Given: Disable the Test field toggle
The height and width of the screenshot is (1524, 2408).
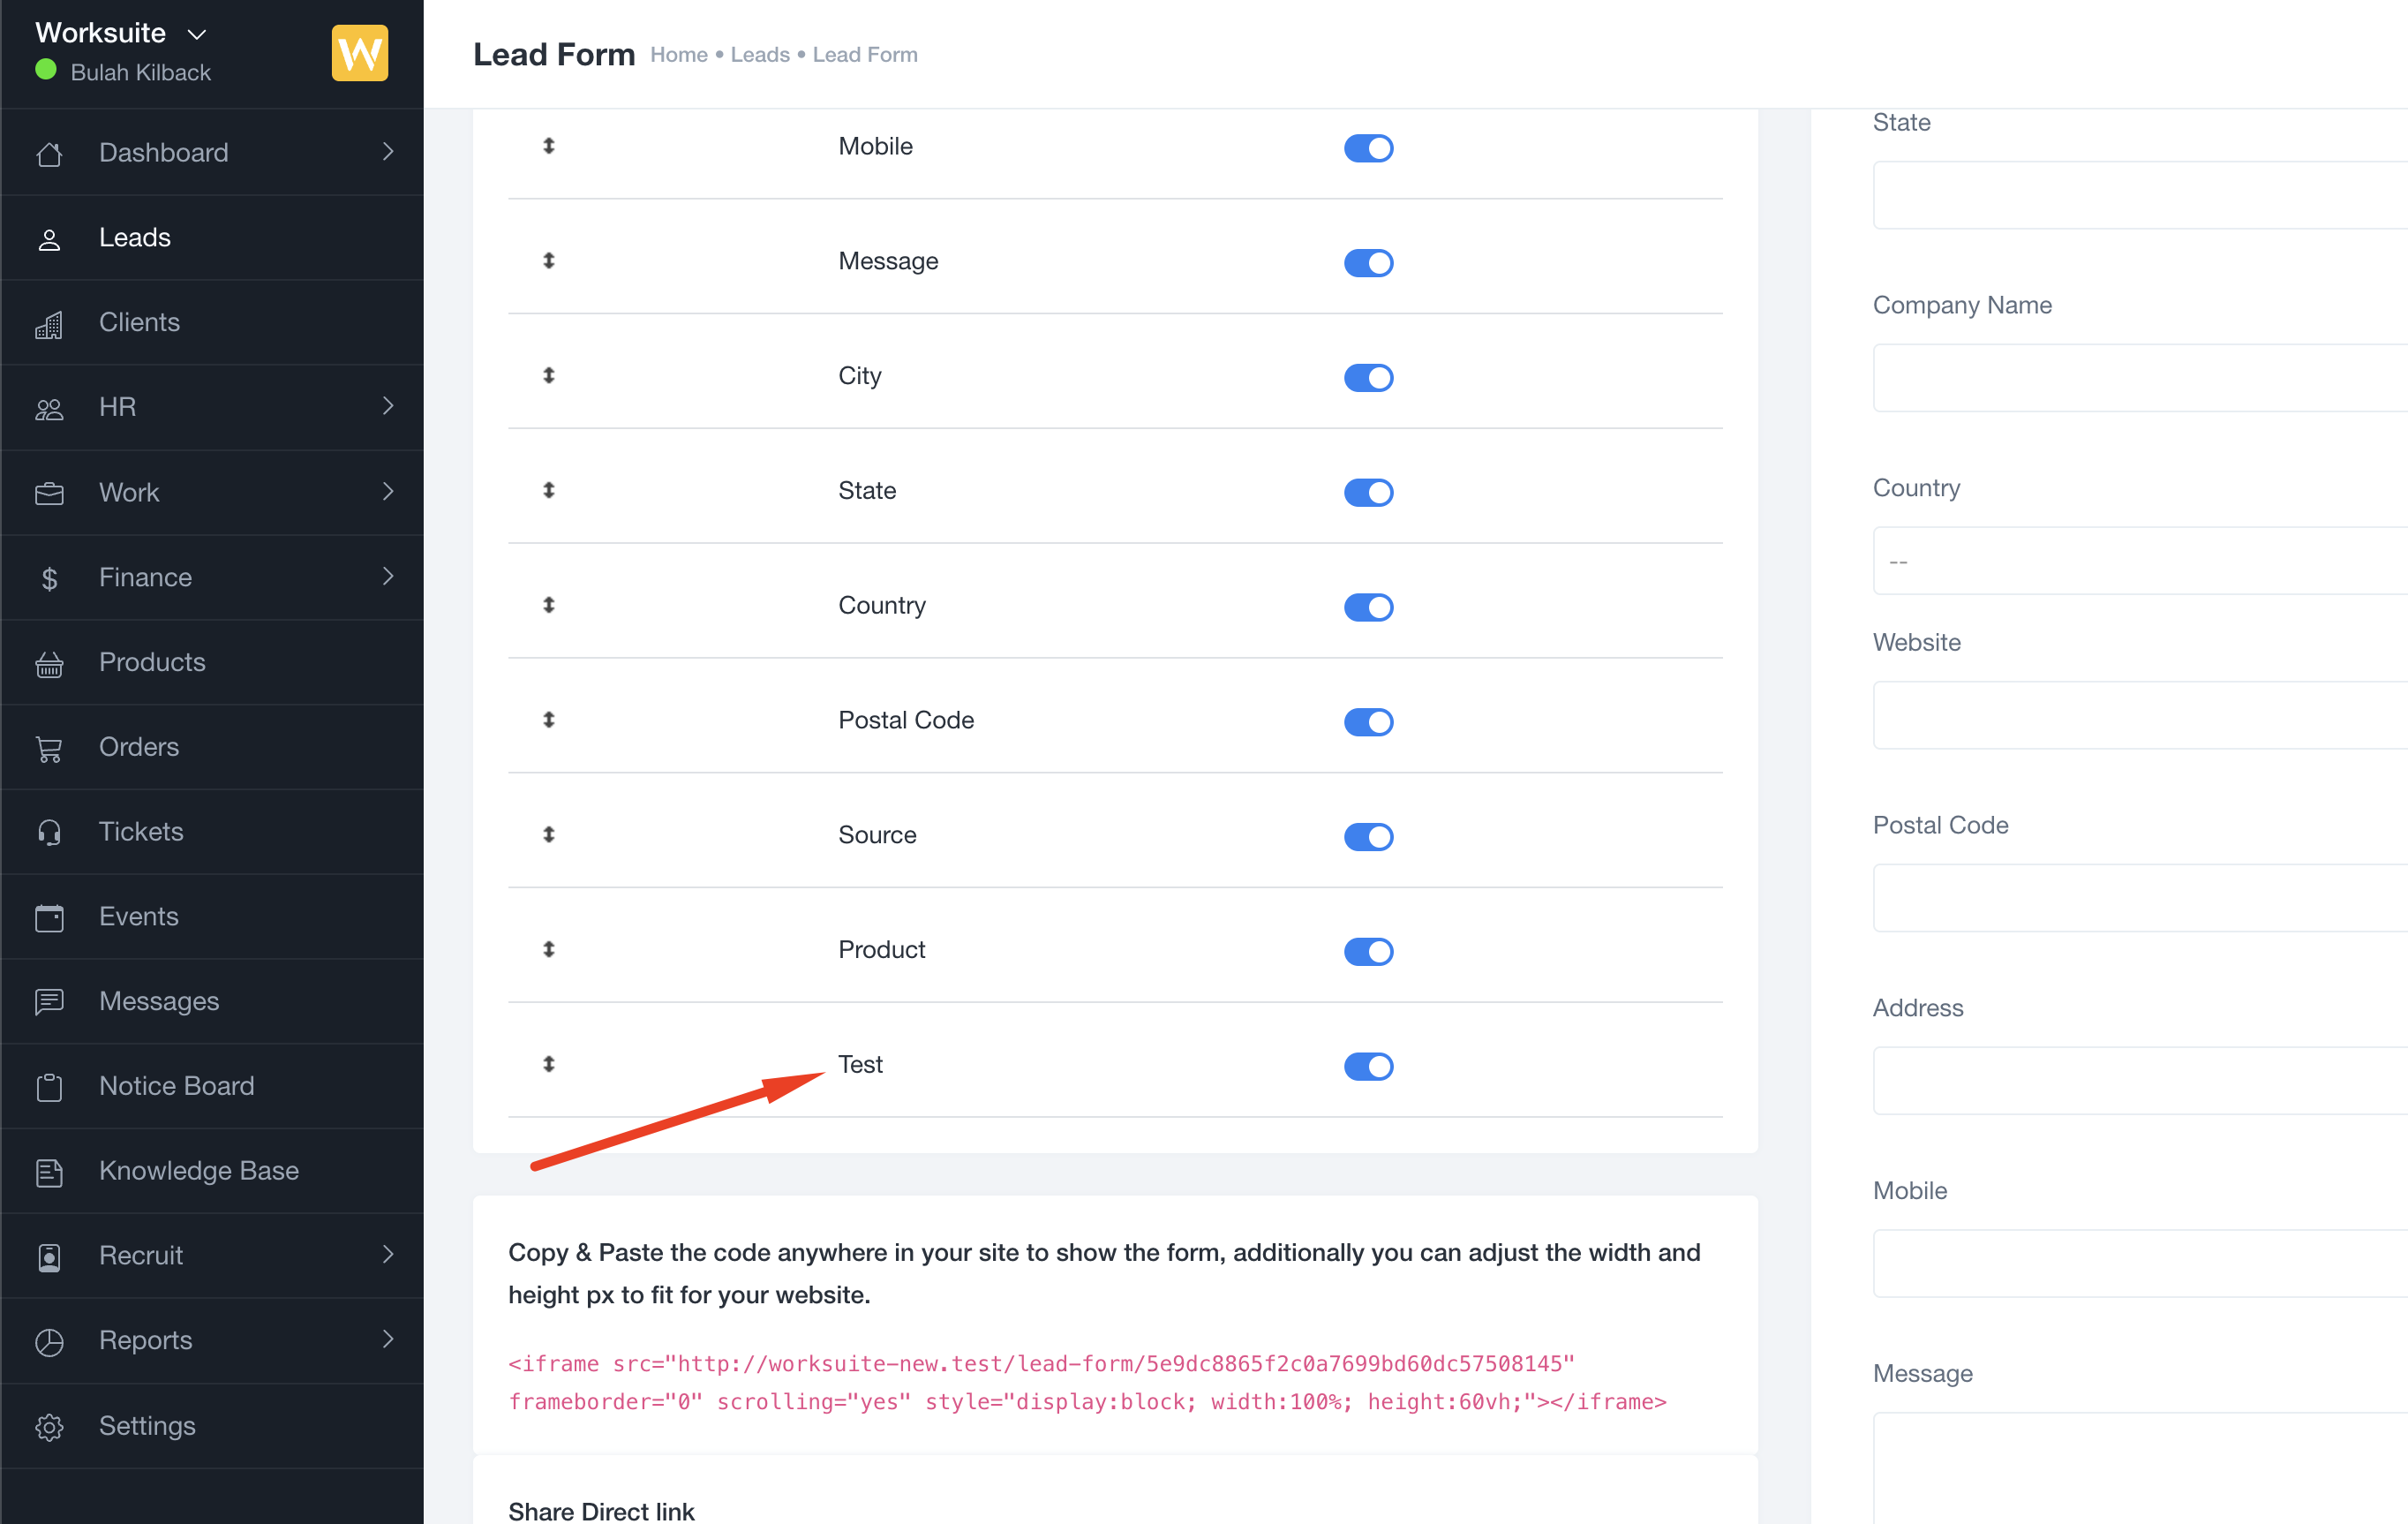Looking at the screenshot, I should click(x=1367, y=1066).
